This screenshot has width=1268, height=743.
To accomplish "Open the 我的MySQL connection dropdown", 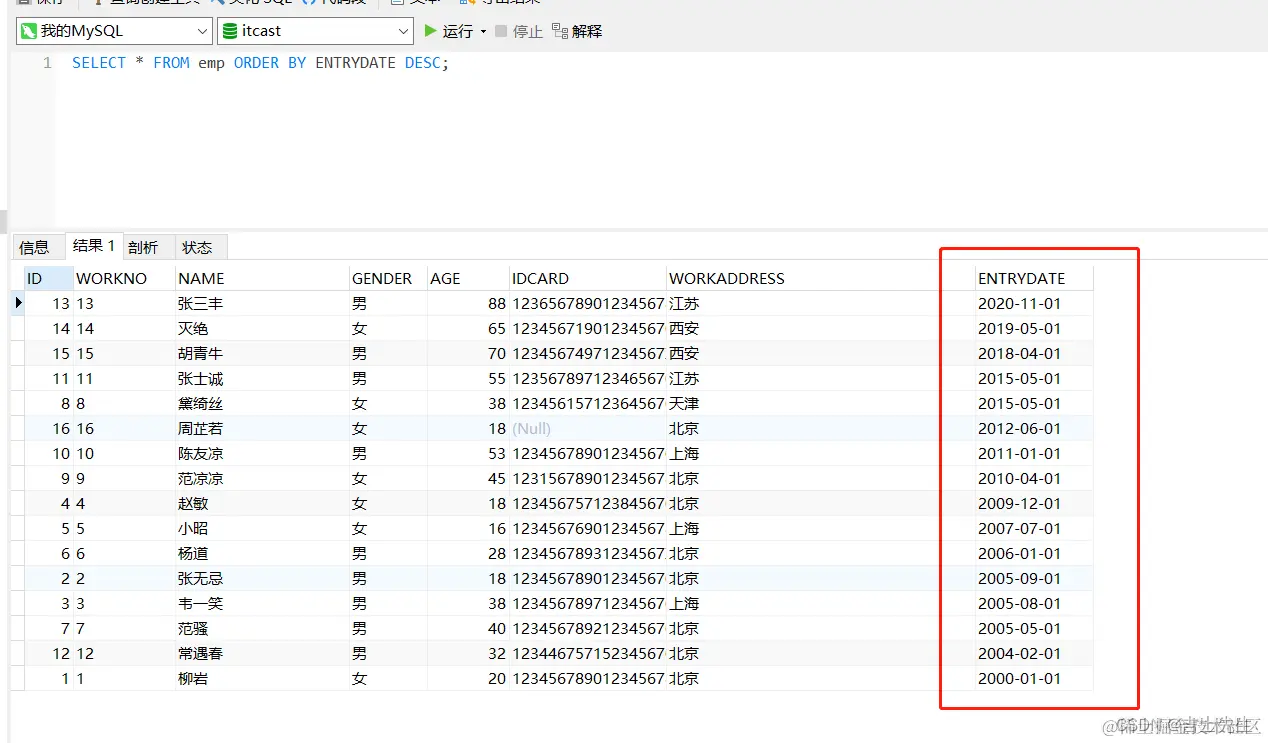I will coord(114,31).
